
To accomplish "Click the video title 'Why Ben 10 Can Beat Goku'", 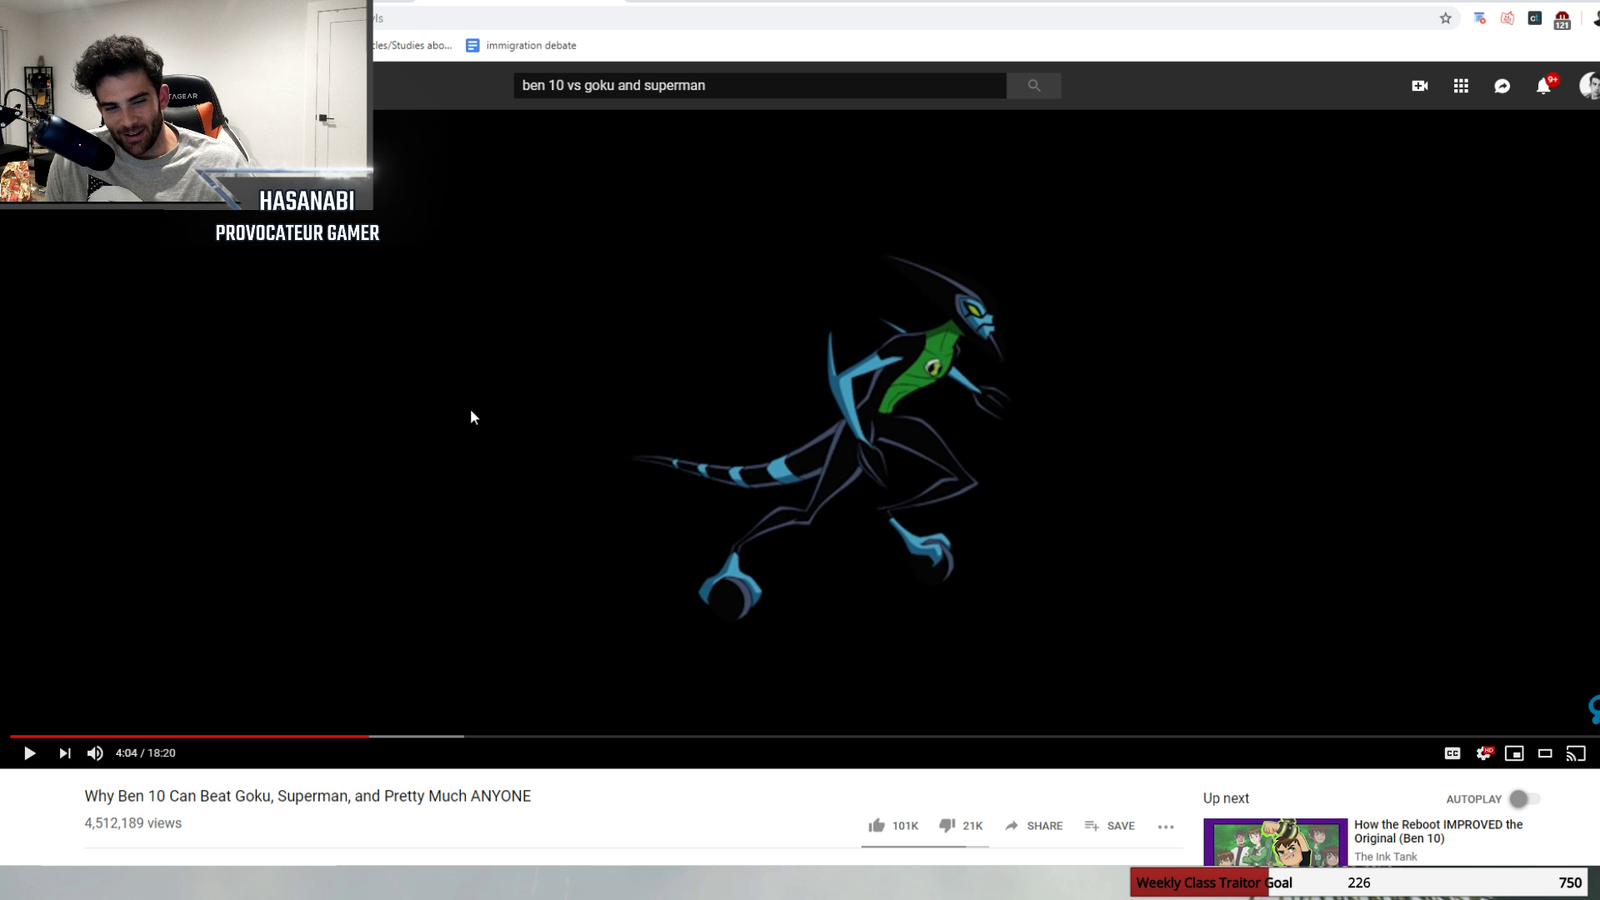I will [x=307, y=796].
